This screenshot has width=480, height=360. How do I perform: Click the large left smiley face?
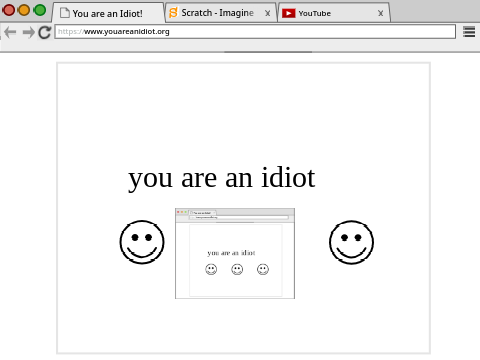tap(142, 242)
